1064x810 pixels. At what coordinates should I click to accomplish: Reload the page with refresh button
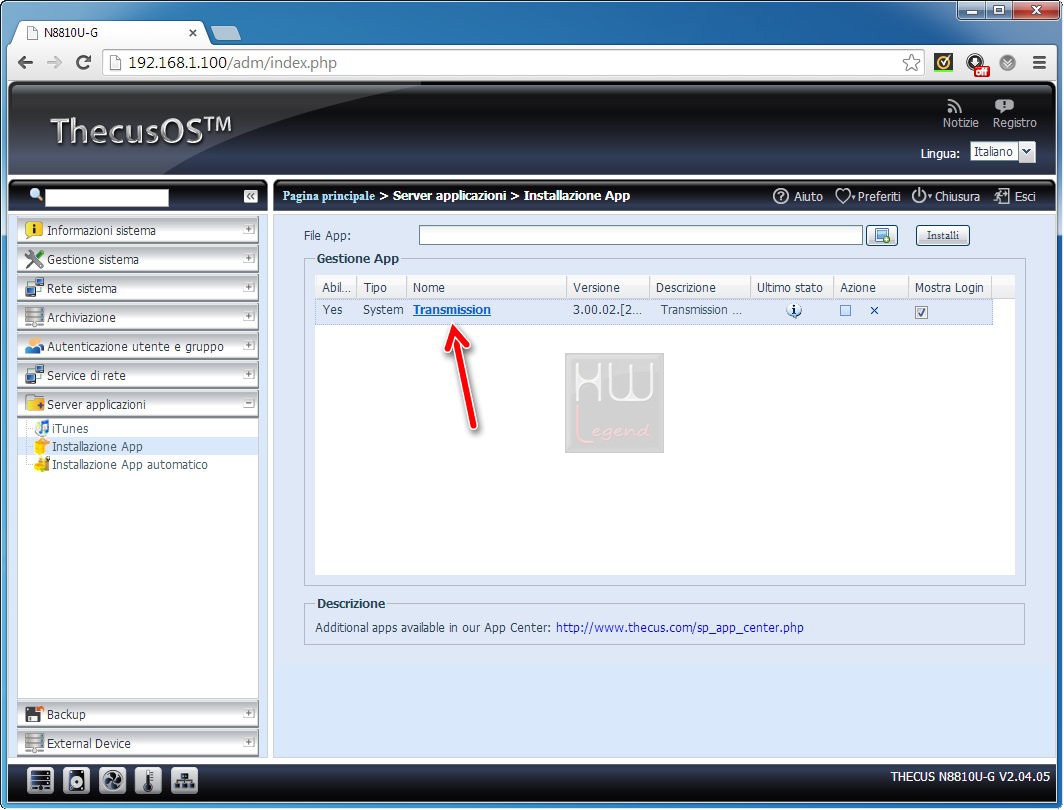coord(83,62)
